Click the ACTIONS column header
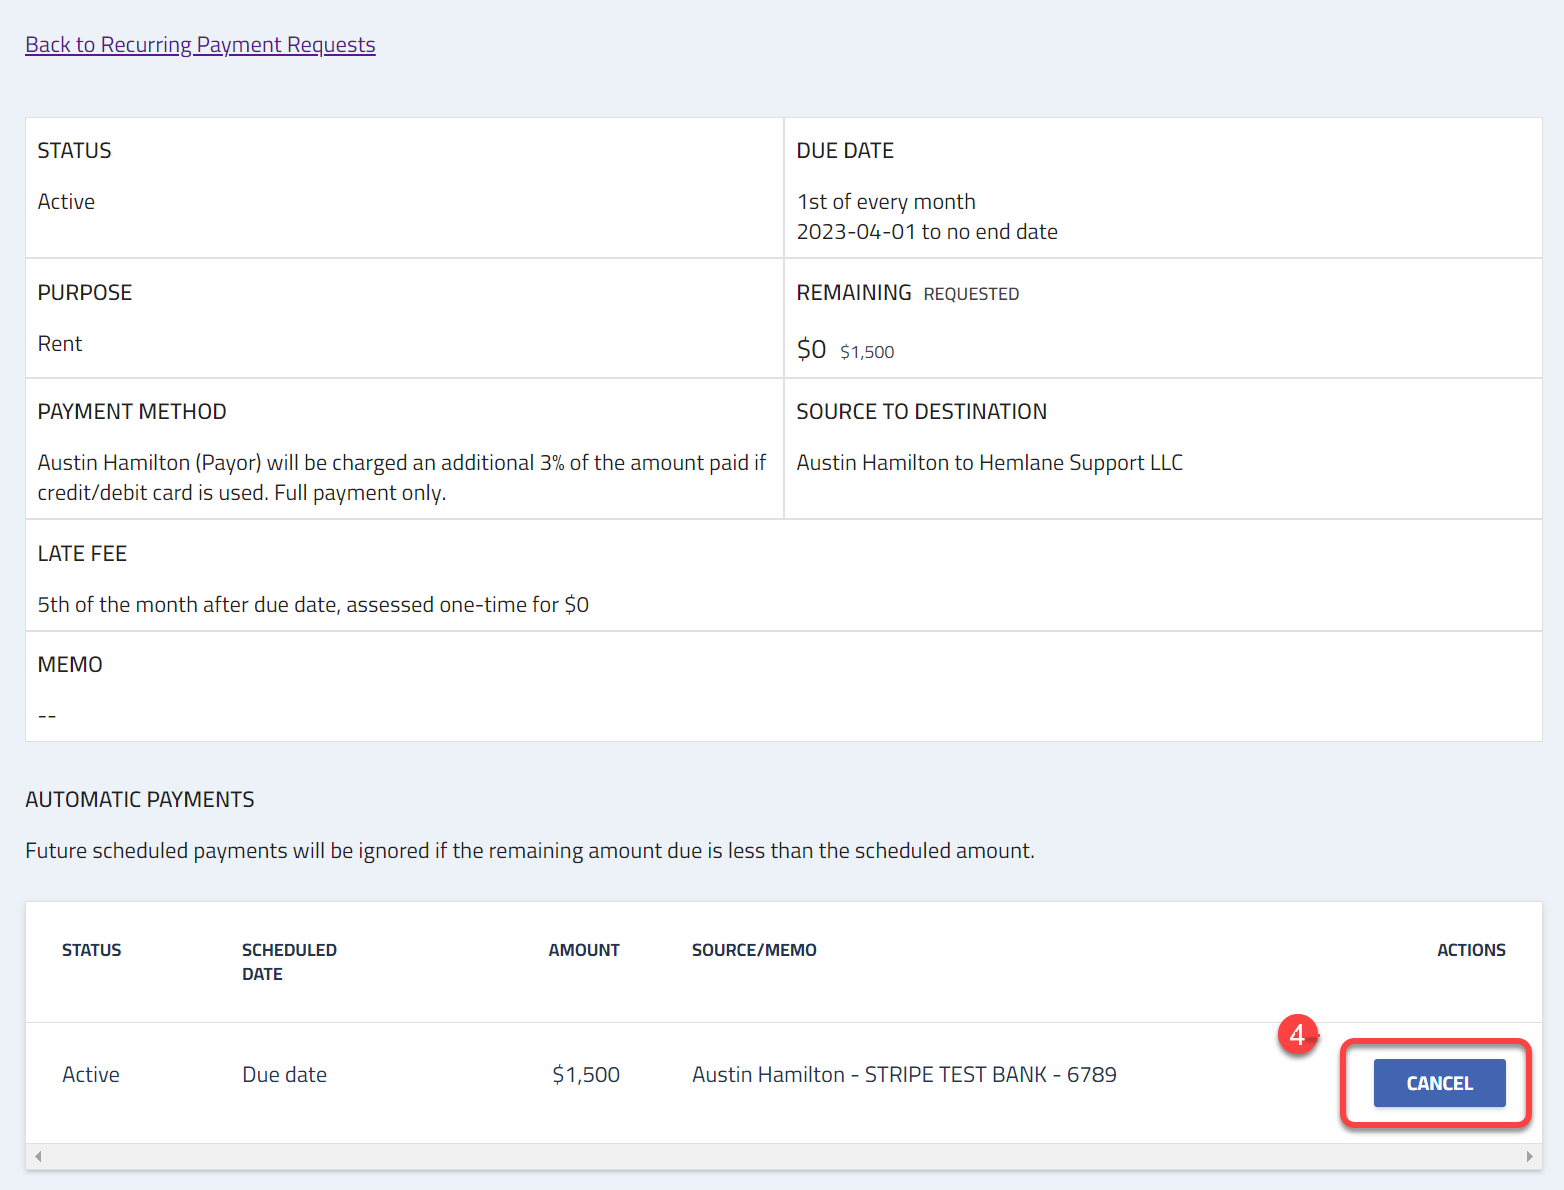The width and height of the screenshot is (1564, 1190). (1470, 949)
